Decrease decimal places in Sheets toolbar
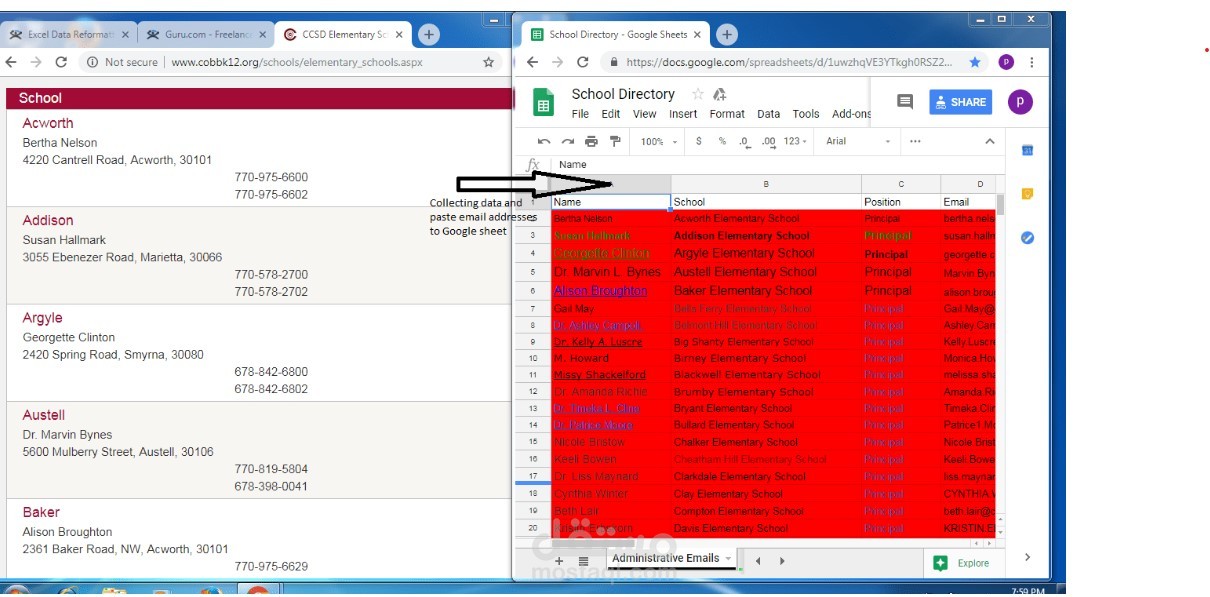1210x597 pixels. pos(745,141)
